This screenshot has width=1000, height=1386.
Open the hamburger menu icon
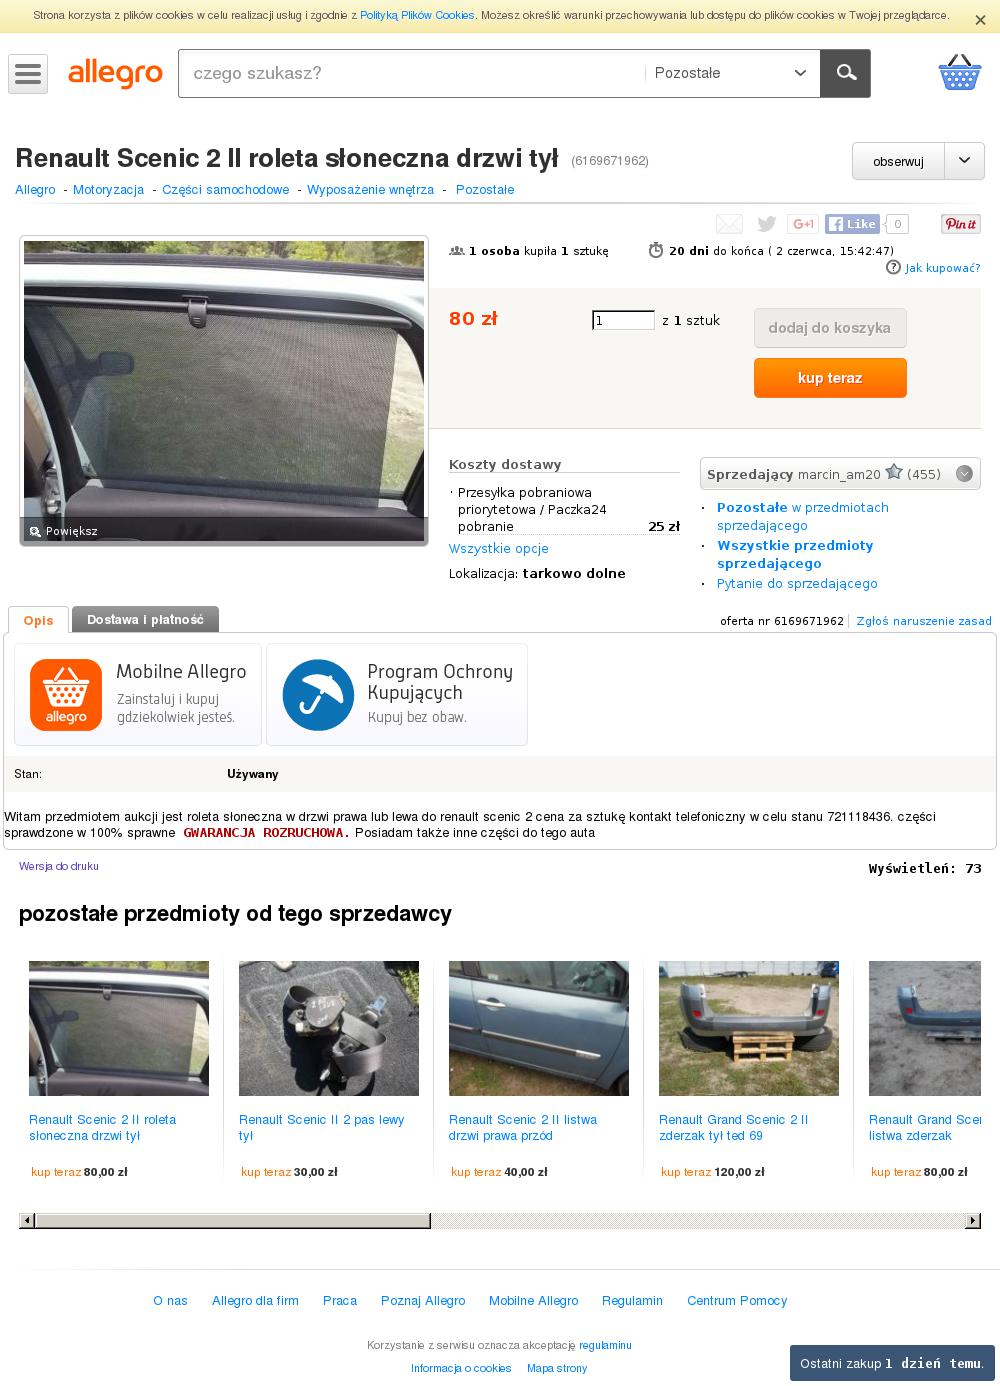(28, 74)
